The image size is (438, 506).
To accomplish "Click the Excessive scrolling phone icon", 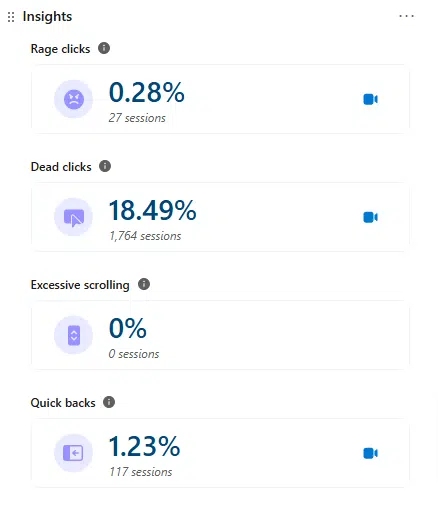I will [x=73, y=335].
